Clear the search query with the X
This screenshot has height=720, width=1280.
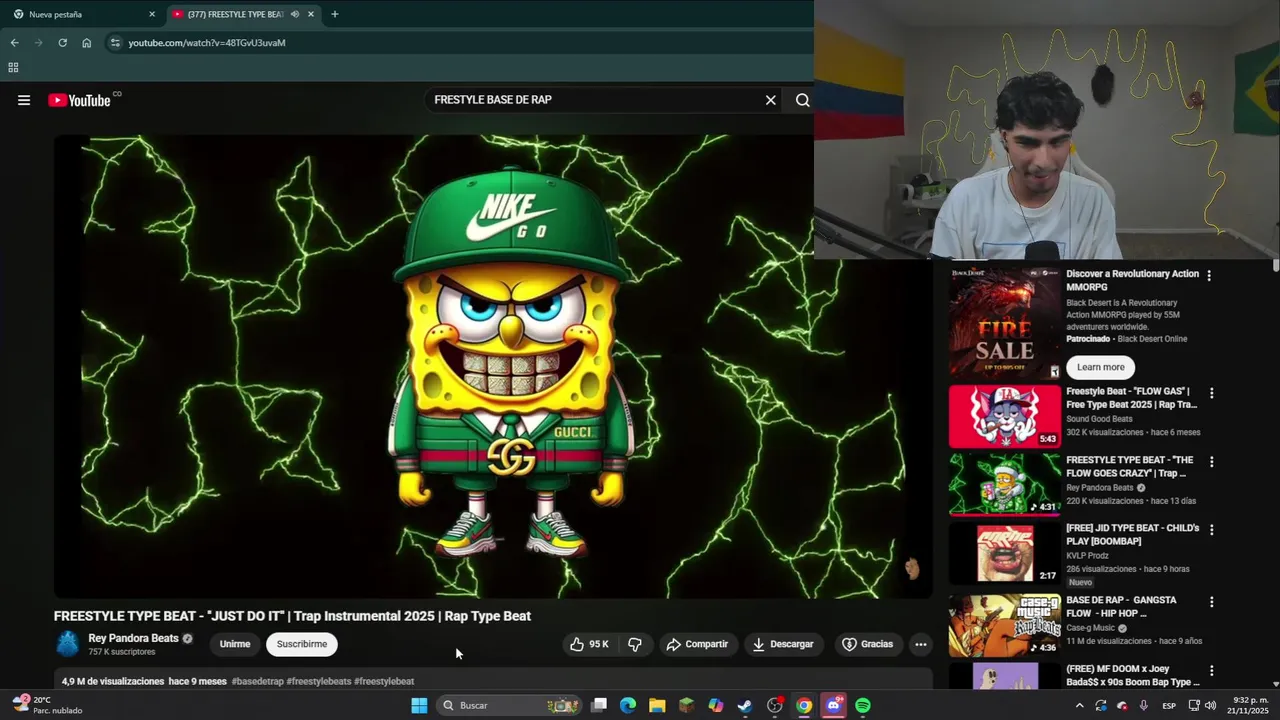770,100
